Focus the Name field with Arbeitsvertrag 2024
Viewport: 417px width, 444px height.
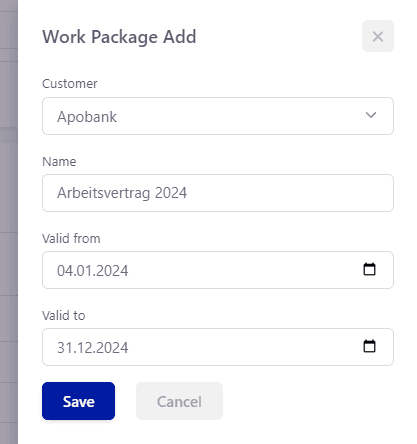(218, 193)
